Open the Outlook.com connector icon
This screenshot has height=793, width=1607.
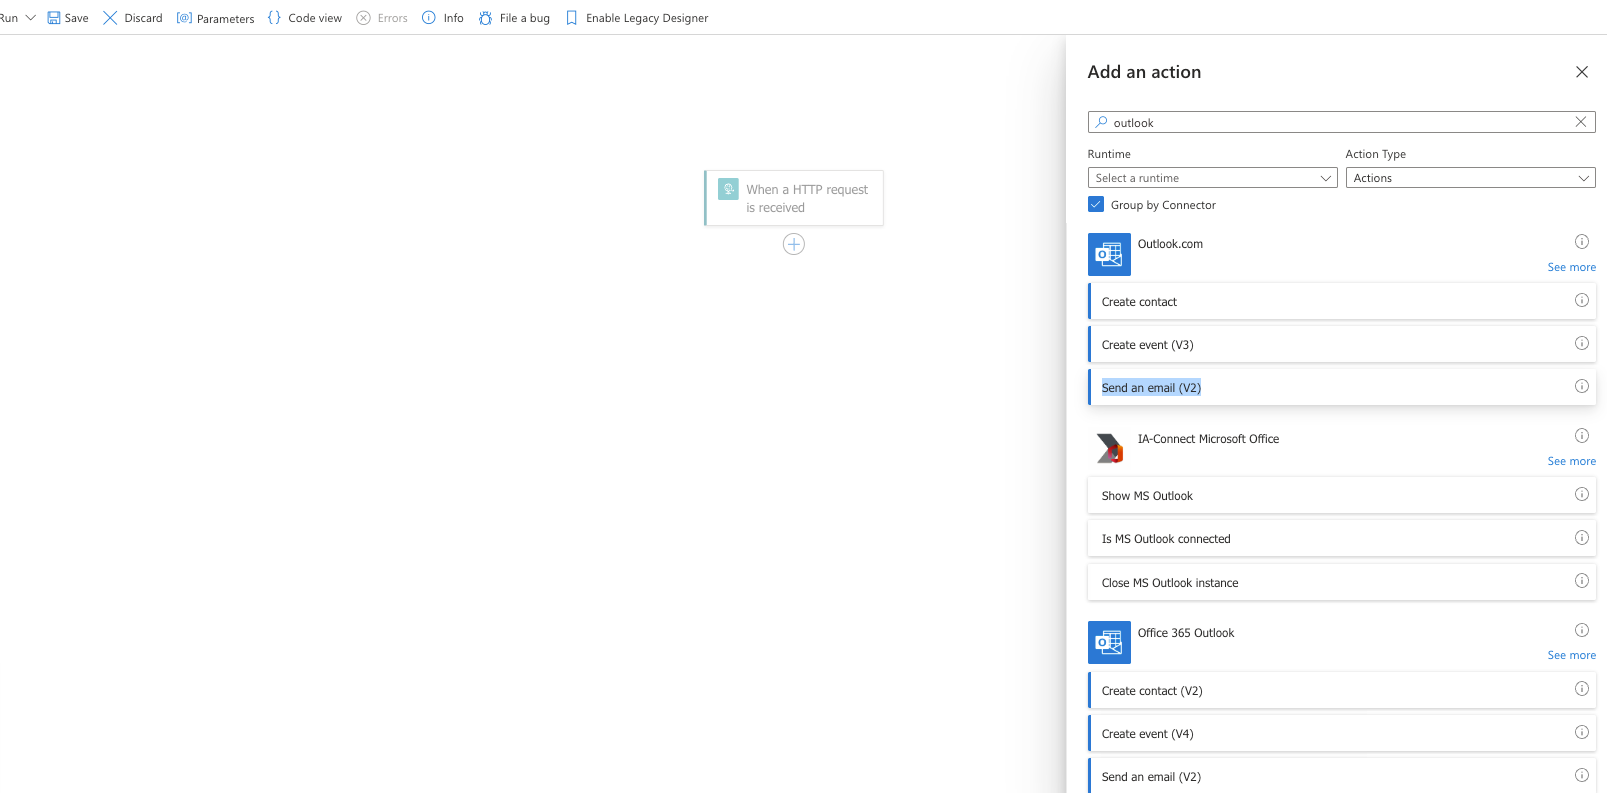click(x=1109, y=255)
